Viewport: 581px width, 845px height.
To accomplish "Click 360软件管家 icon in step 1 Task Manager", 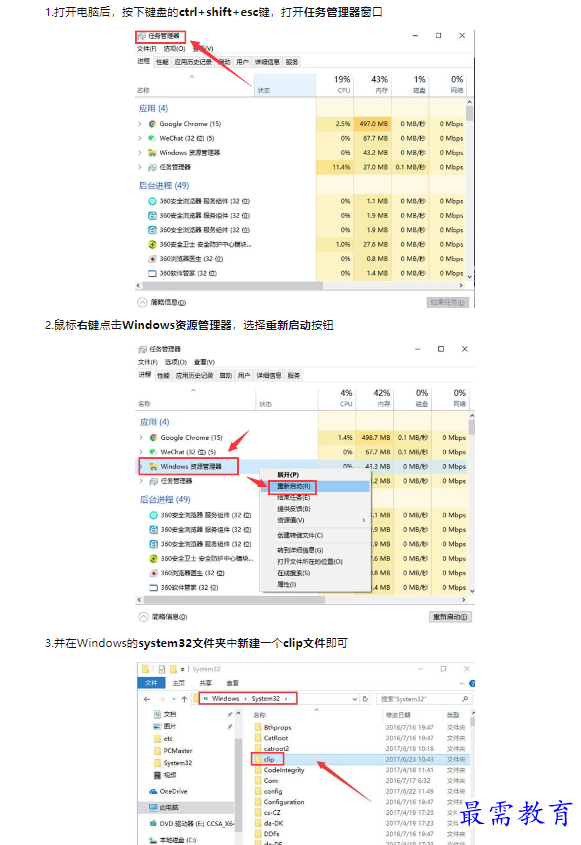I will pyautogui.click(x=153, y=274).
